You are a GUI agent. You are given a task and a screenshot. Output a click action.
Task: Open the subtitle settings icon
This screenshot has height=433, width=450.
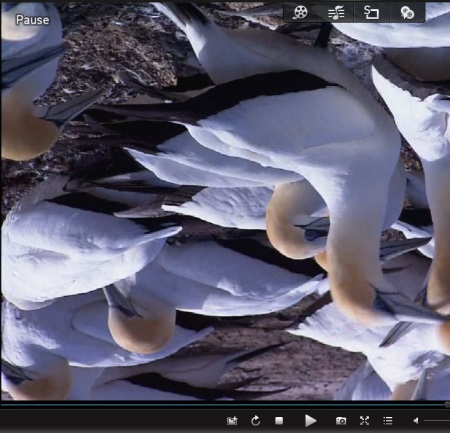(x=371, y=13)
